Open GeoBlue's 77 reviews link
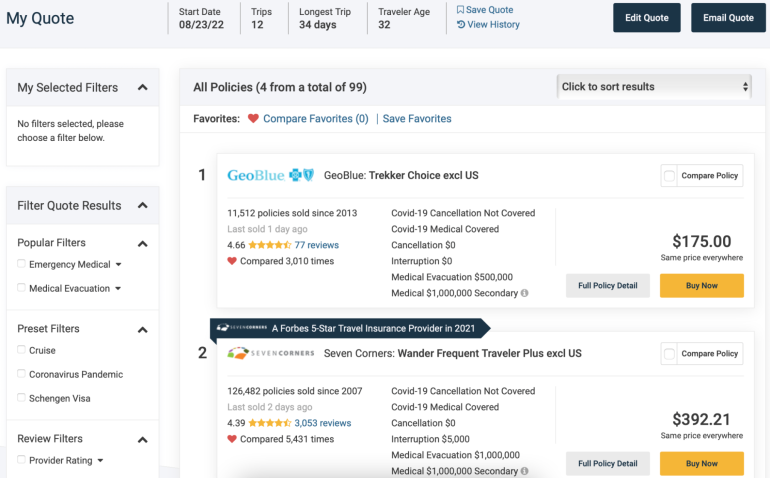 point(316,245)
